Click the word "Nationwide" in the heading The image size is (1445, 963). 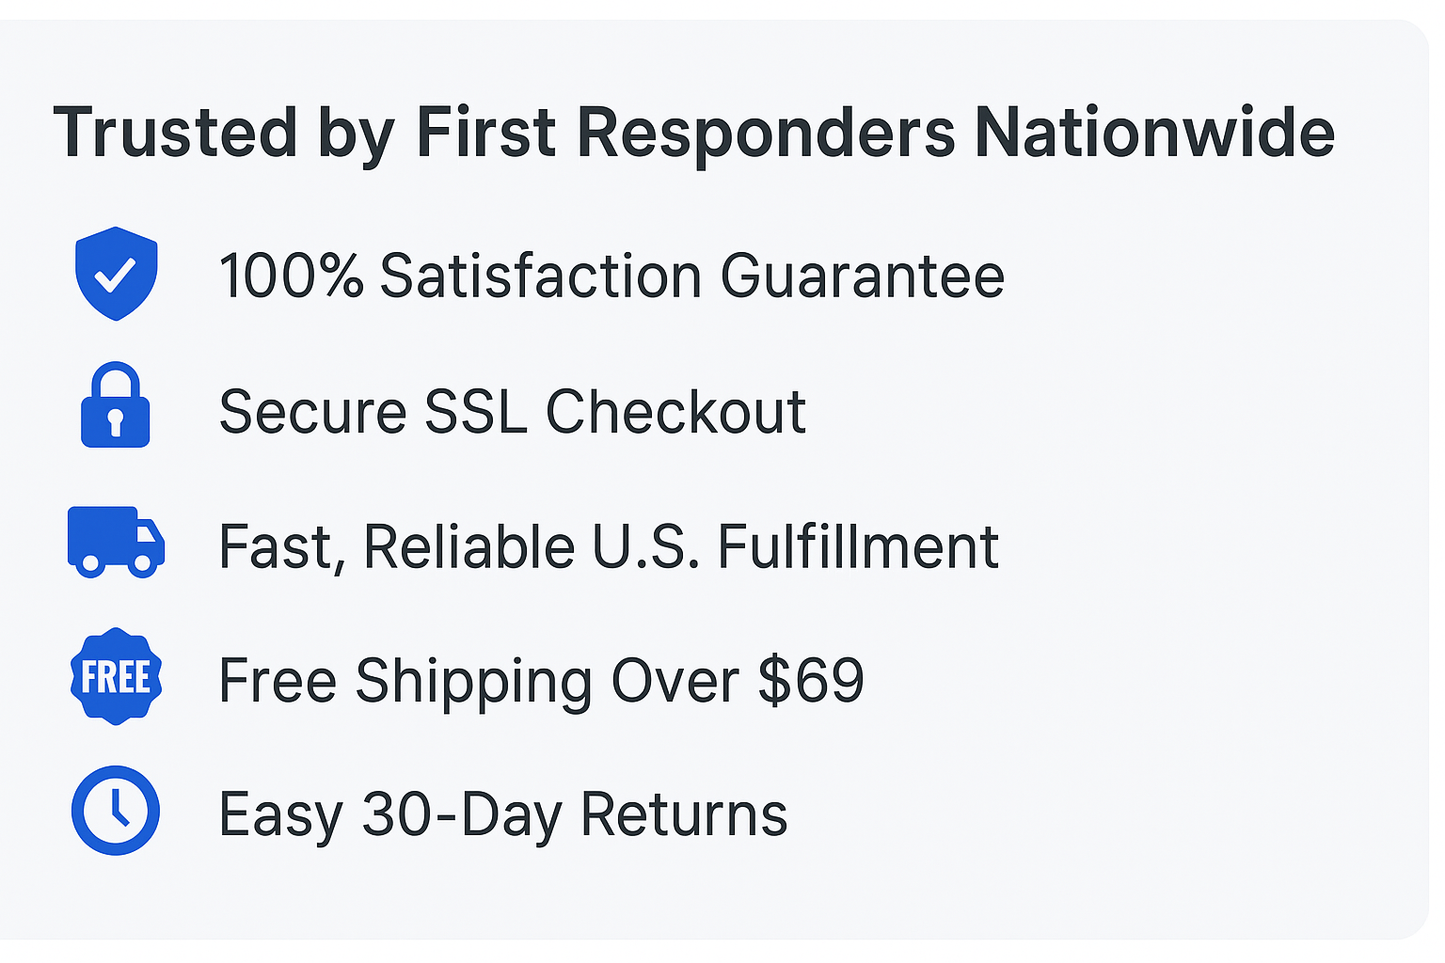click(1154, 133)
